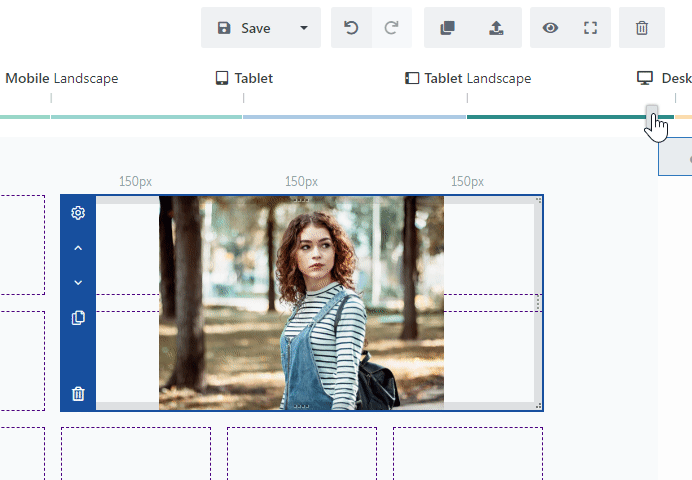Undo the last change
The image size is (692, 480).
click(351, 28)
